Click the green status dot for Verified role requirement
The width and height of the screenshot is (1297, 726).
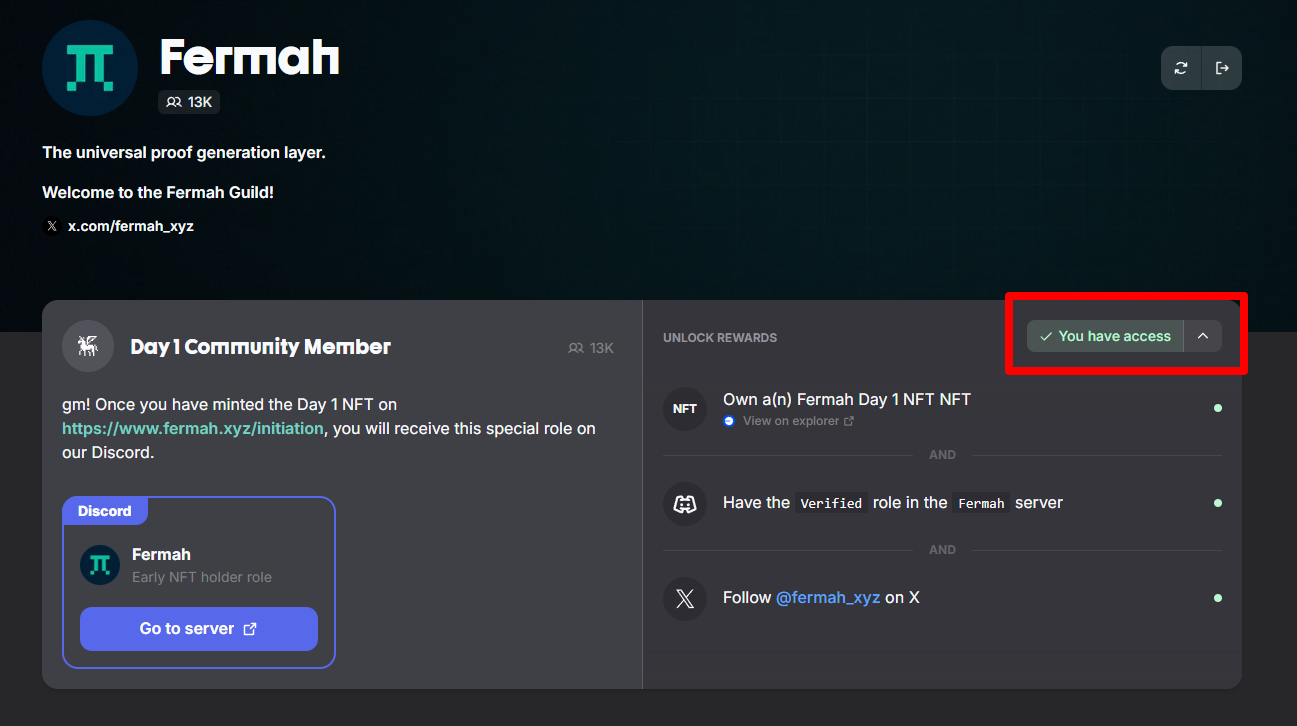coord(1217,503)
